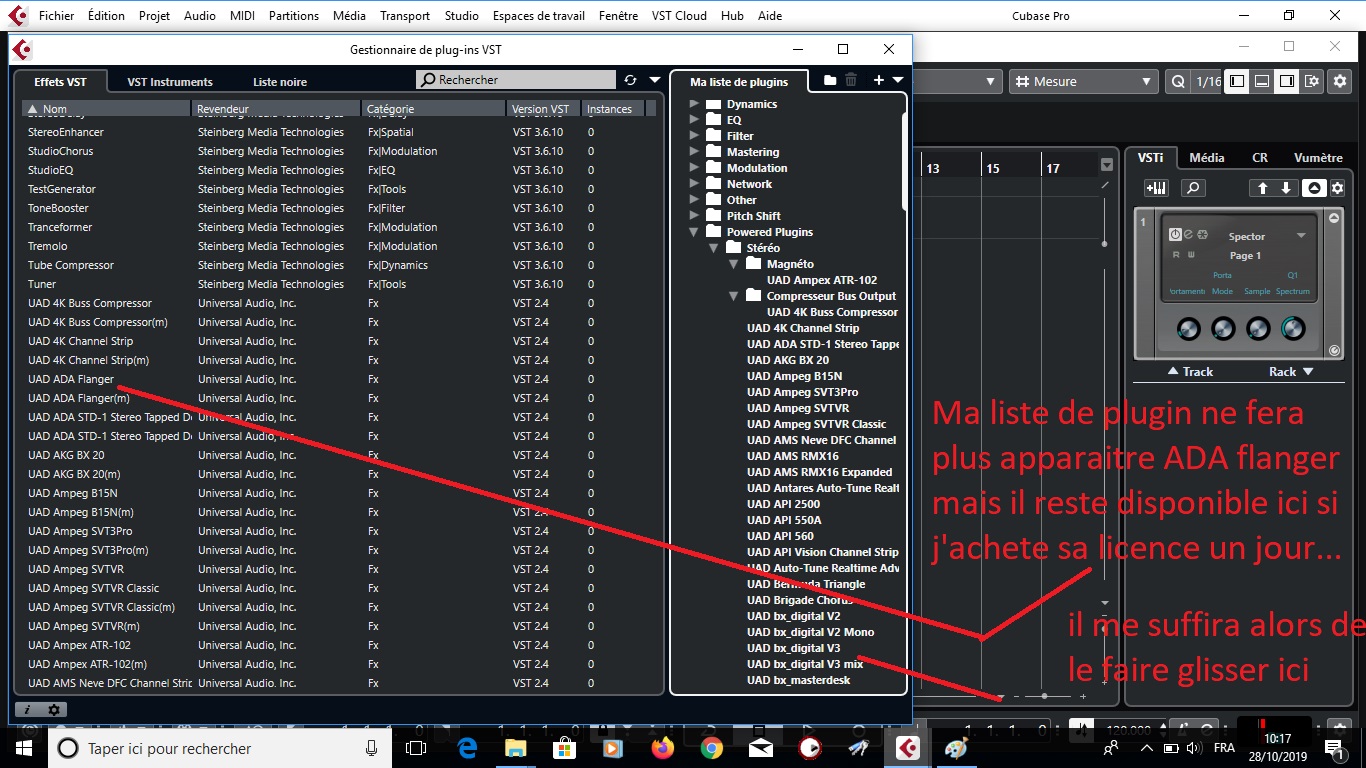Collapse the Powered Plugins folder
This screenshot has width=1366, height=768.
[x=692, y=231]
